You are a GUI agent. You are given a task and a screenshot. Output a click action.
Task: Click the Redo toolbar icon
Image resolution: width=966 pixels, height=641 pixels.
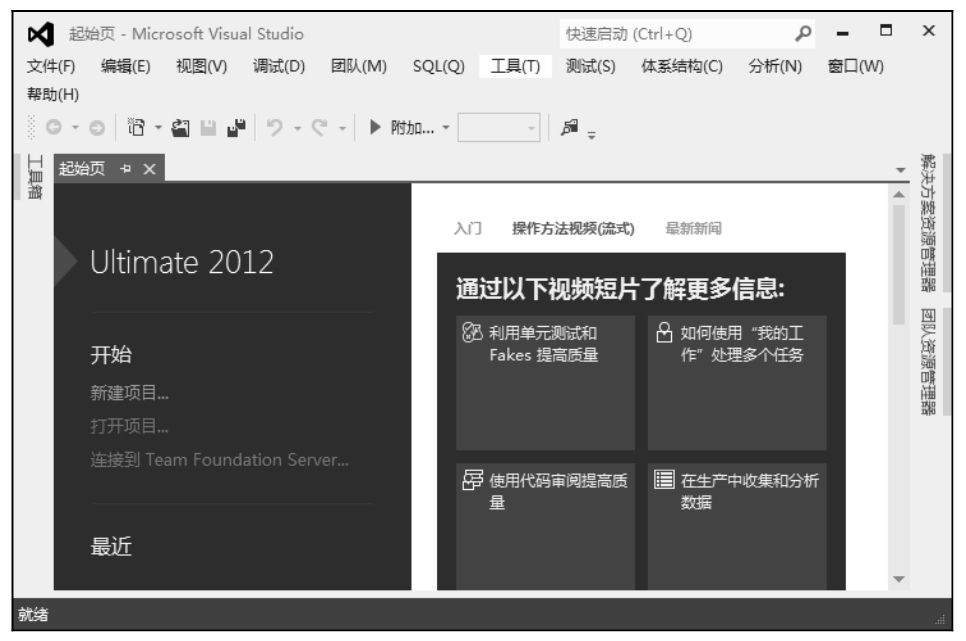pos(319,128)
